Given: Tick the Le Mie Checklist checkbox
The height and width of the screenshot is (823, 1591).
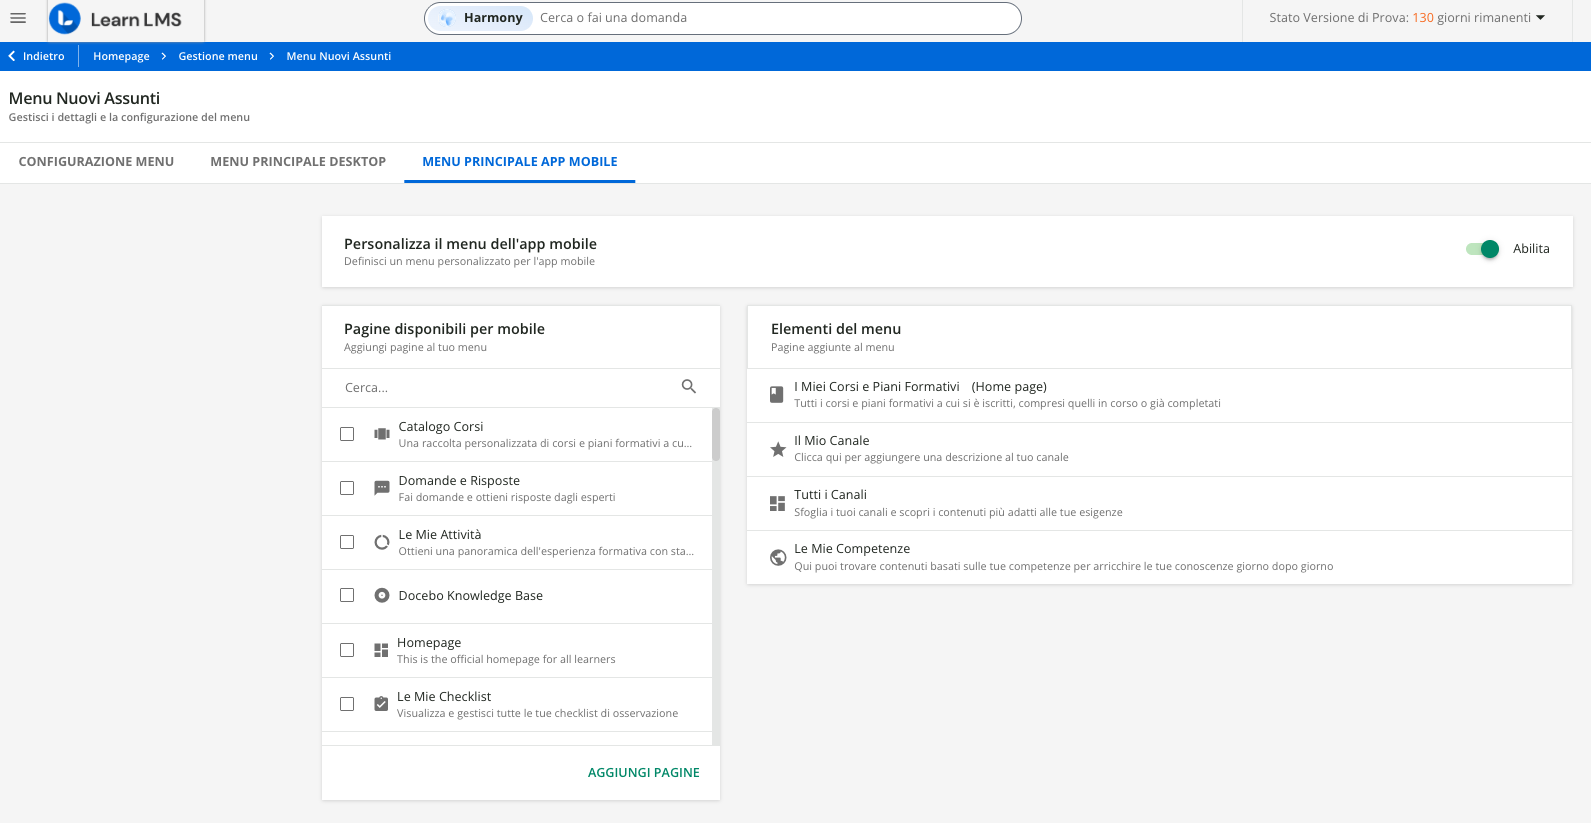Looking at the screenshot, I should (347, 704).
